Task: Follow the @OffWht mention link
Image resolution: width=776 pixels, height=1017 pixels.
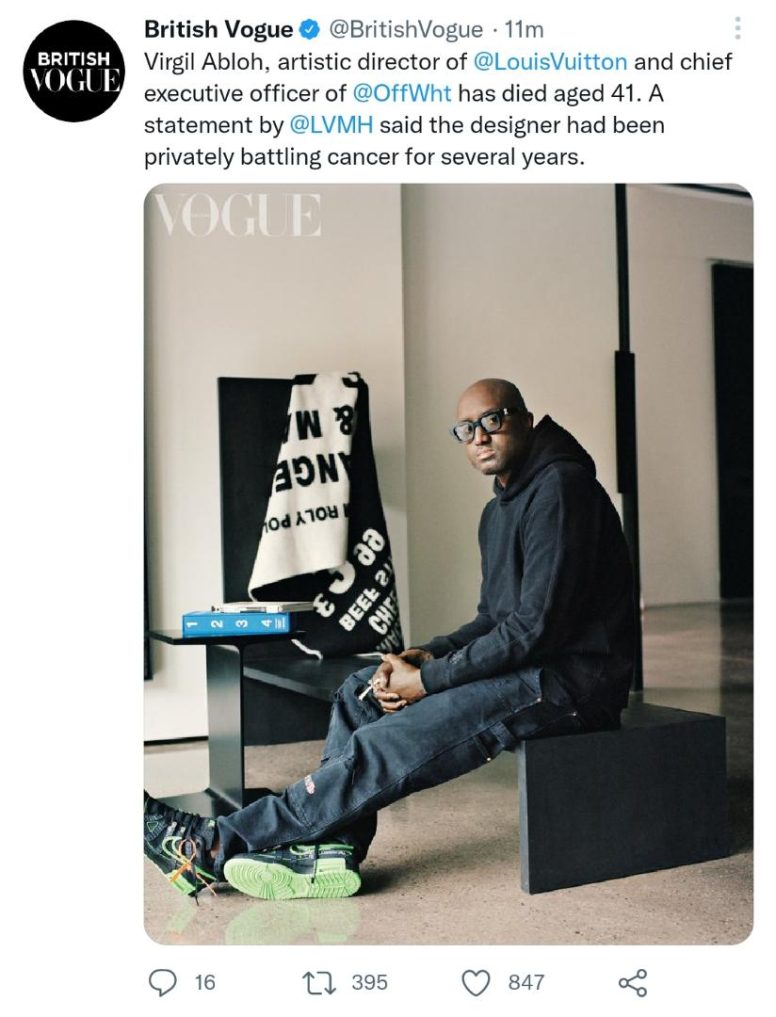Action: [402, 93]
